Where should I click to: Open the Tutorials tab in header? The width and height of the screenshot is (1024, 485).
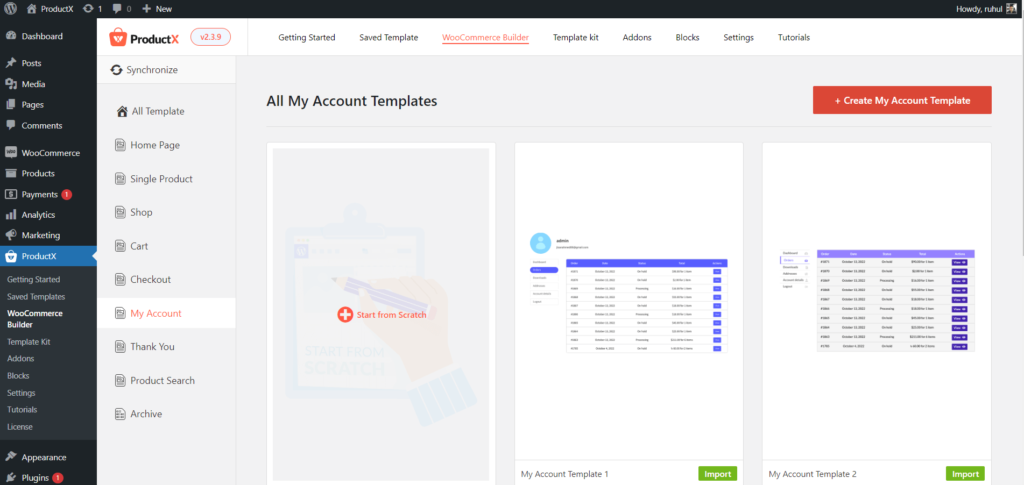794,37
